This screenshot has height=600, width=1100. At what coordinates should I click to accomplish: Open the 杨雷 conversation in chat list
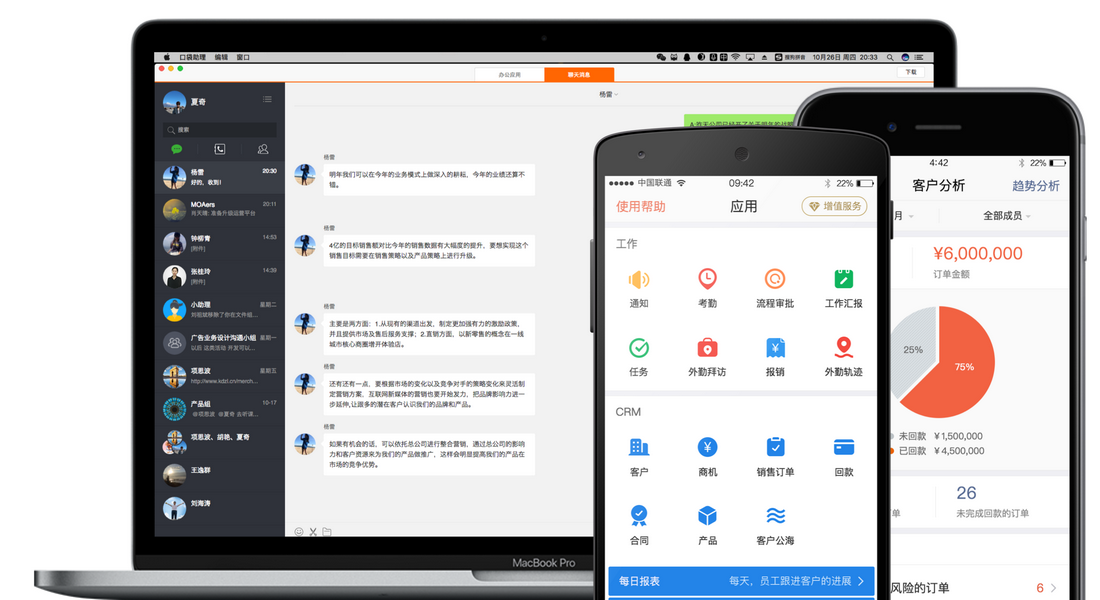coord(220,177)
